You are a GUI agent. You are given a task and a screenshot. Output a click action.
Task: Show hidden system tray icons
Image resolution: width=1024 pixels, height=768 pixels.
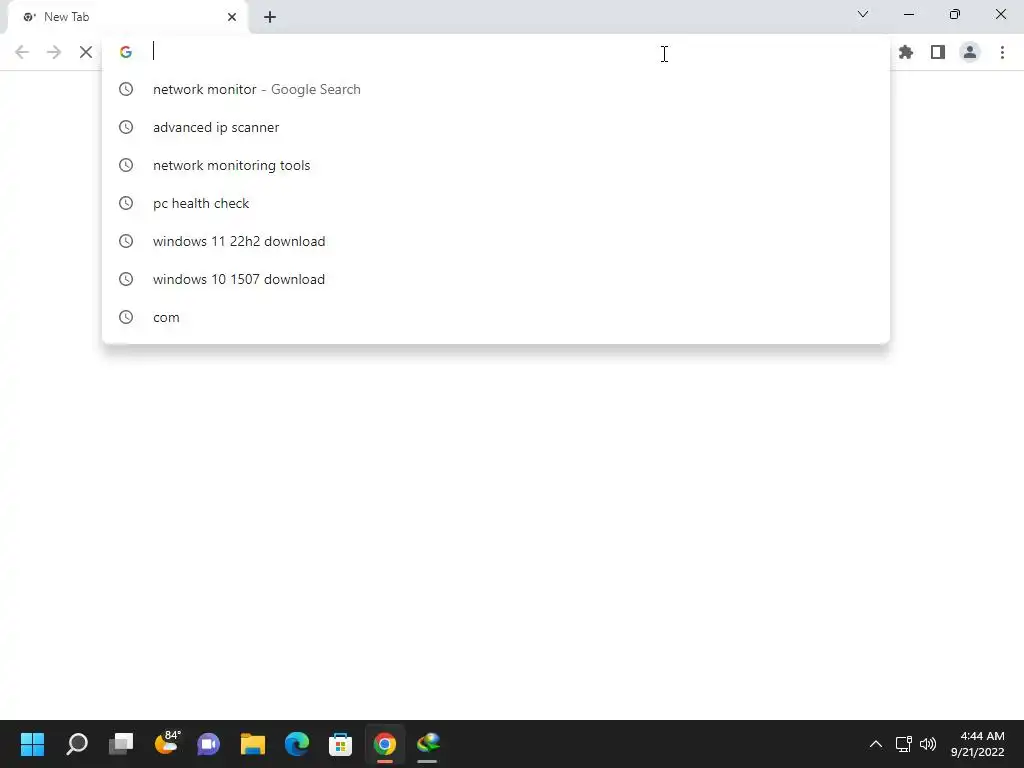876,744
